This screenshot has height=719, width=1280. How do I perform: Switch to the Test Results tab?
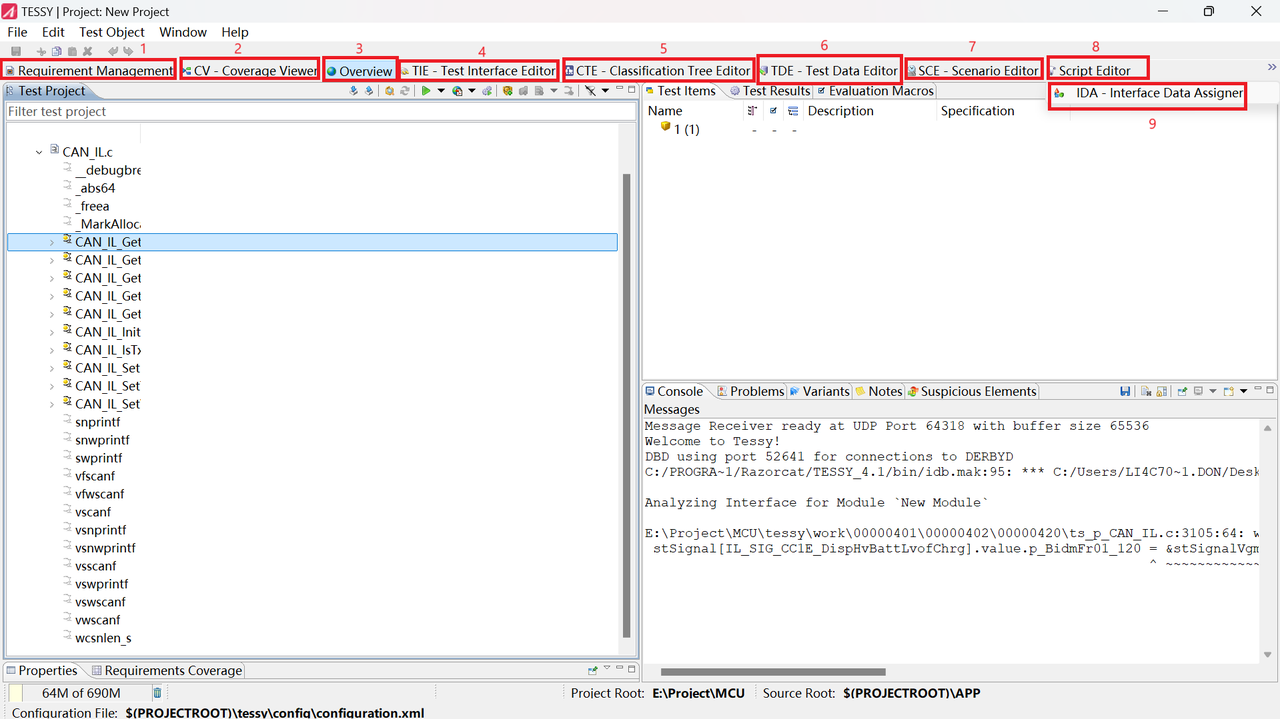click(769, 91)
